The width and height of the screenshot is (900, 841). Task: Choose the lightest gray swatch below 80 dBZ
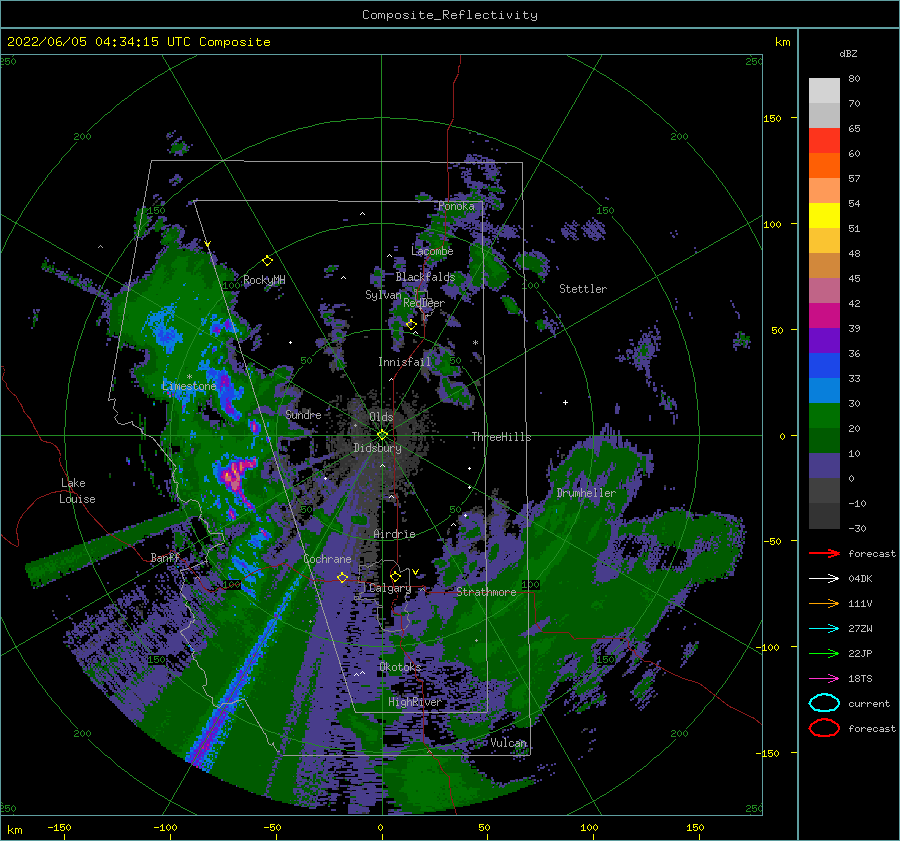pyautogui.click(x=824, y=90)
